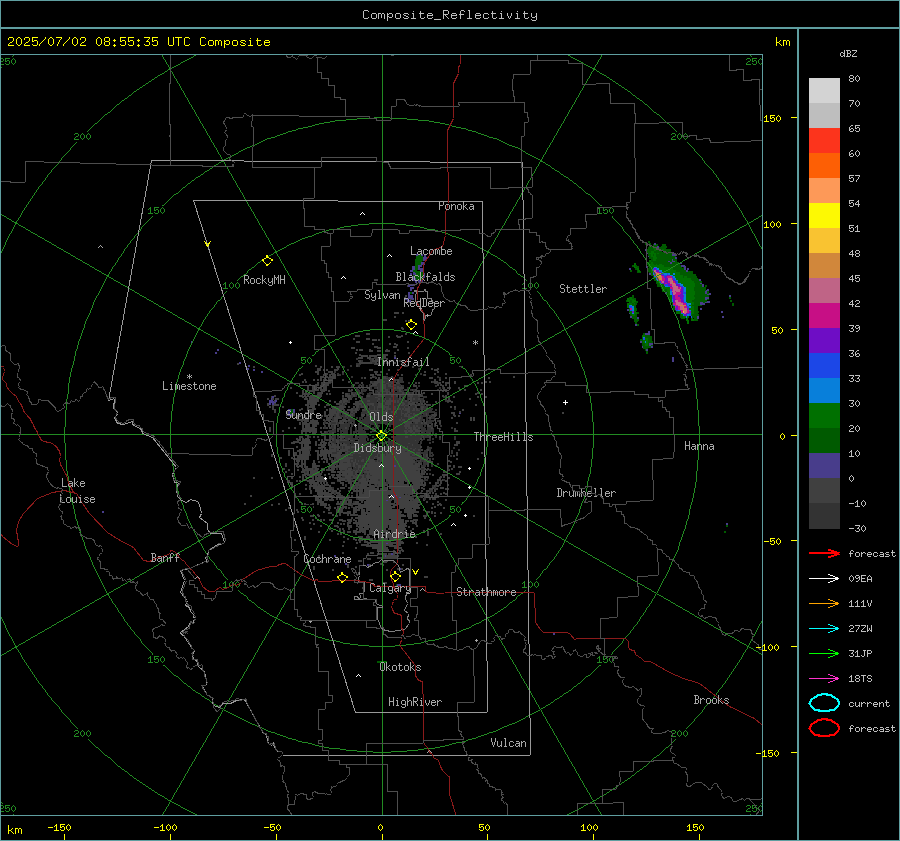Viewport: 900px width, 841px height.
Task: Click the Lacombe city label
Action: click(x=431, y=251)
